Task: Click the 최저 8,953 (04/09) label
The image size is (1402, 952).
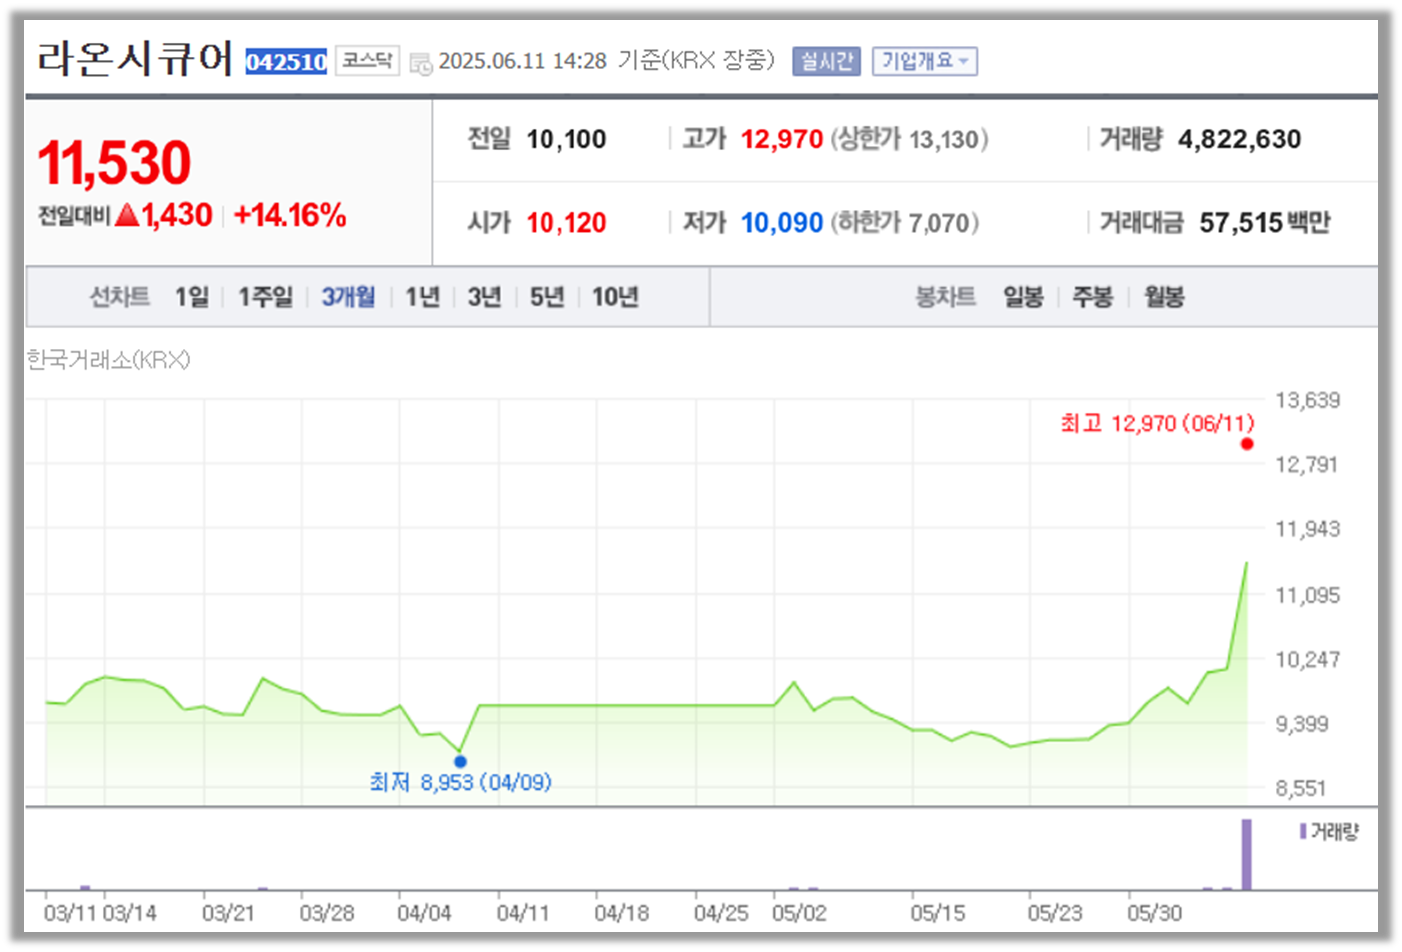Action: coord(460,782)
